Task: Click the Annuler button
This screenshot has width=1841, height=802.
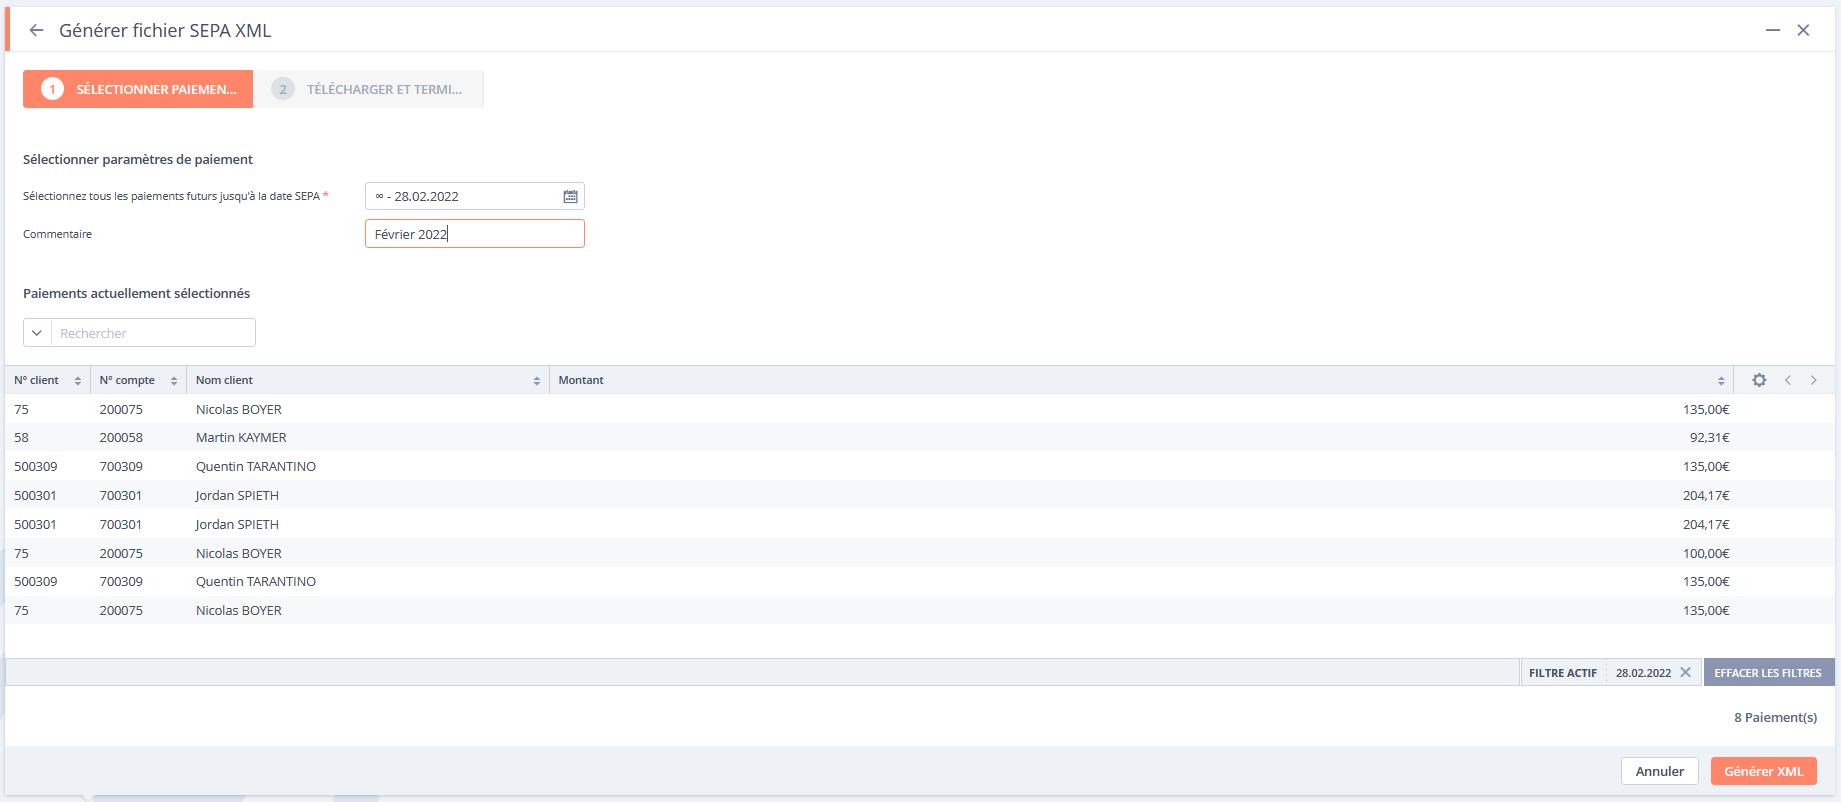Action: pyautogui.click(x=1659, y=771)
